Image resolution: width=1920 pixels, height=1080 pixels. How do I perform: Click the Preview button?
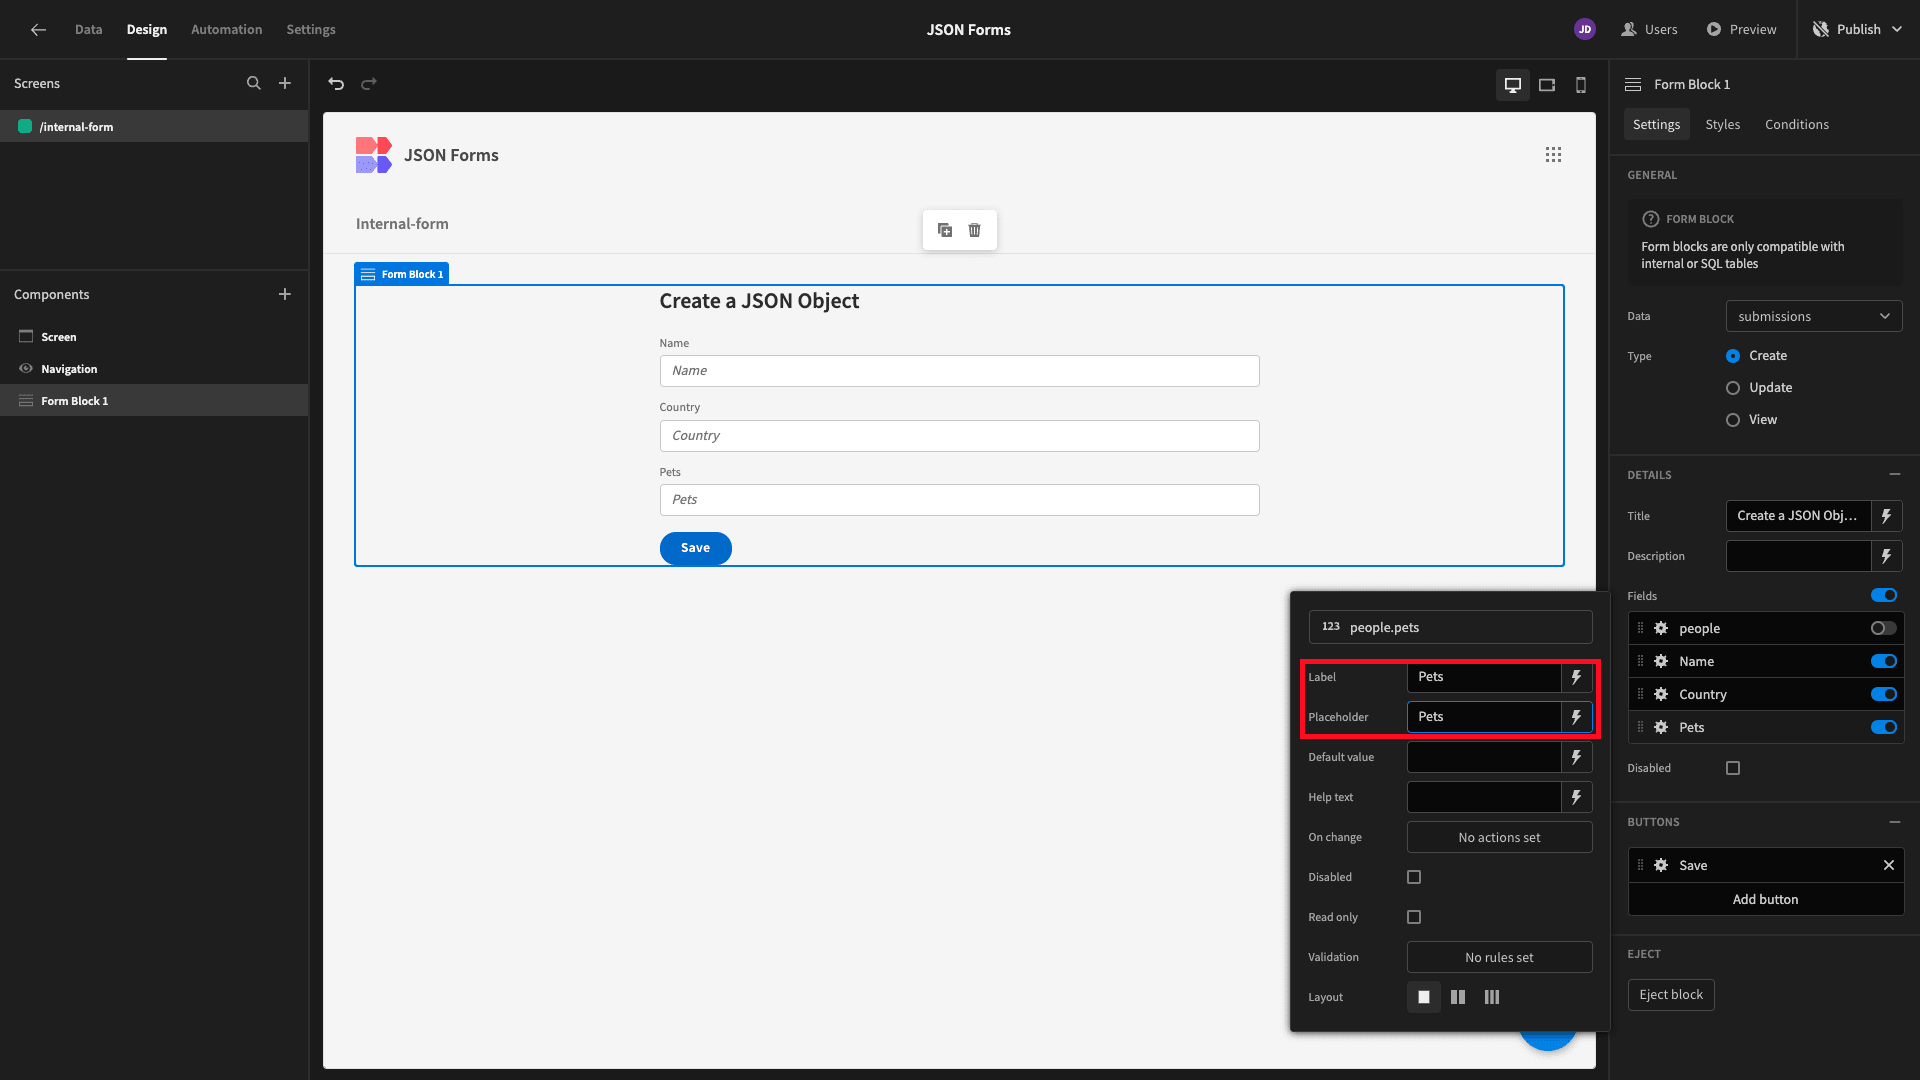[x=1742, y=29]
